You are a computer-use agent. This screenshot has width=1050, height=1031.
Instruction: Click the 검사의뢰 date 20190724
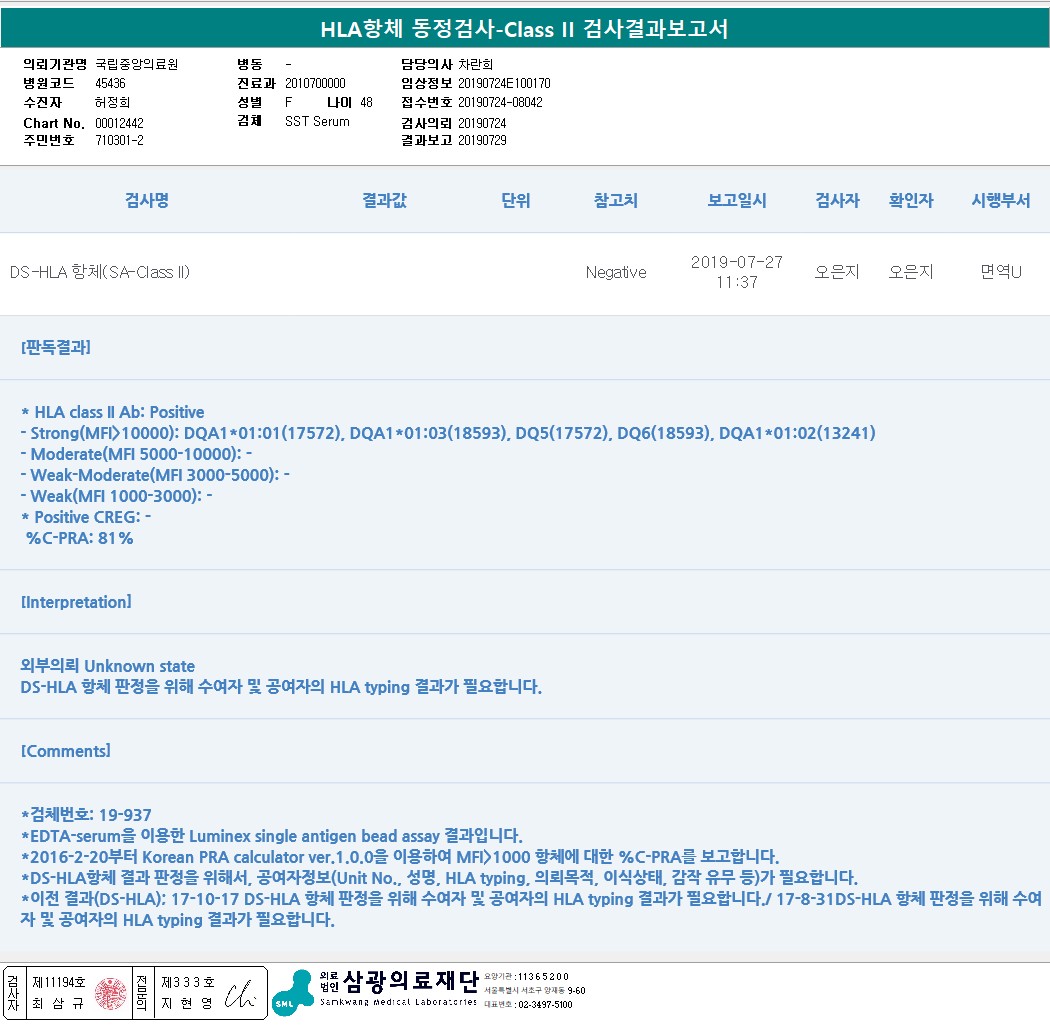(482, 123)
